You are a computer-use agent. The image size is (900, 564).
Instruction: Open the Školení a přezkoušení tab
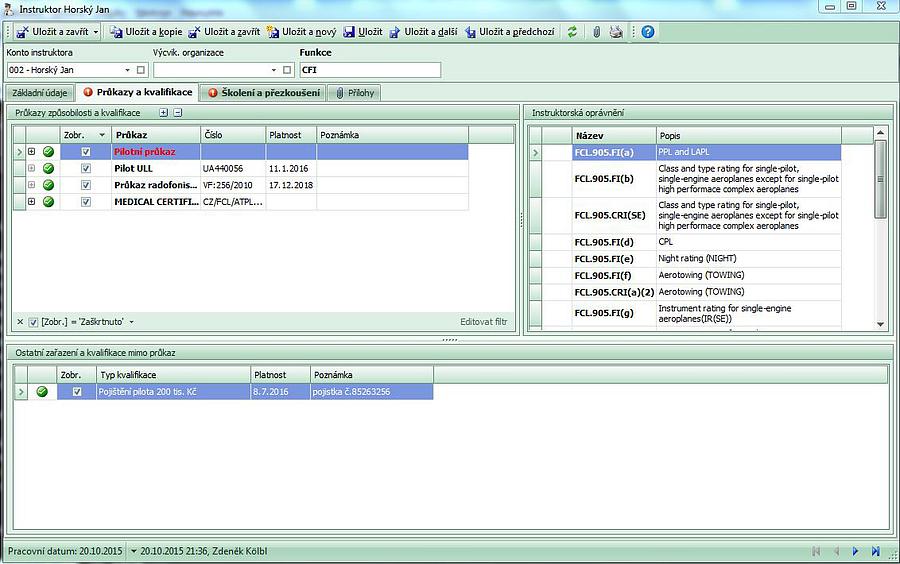[x=263, y=93]
